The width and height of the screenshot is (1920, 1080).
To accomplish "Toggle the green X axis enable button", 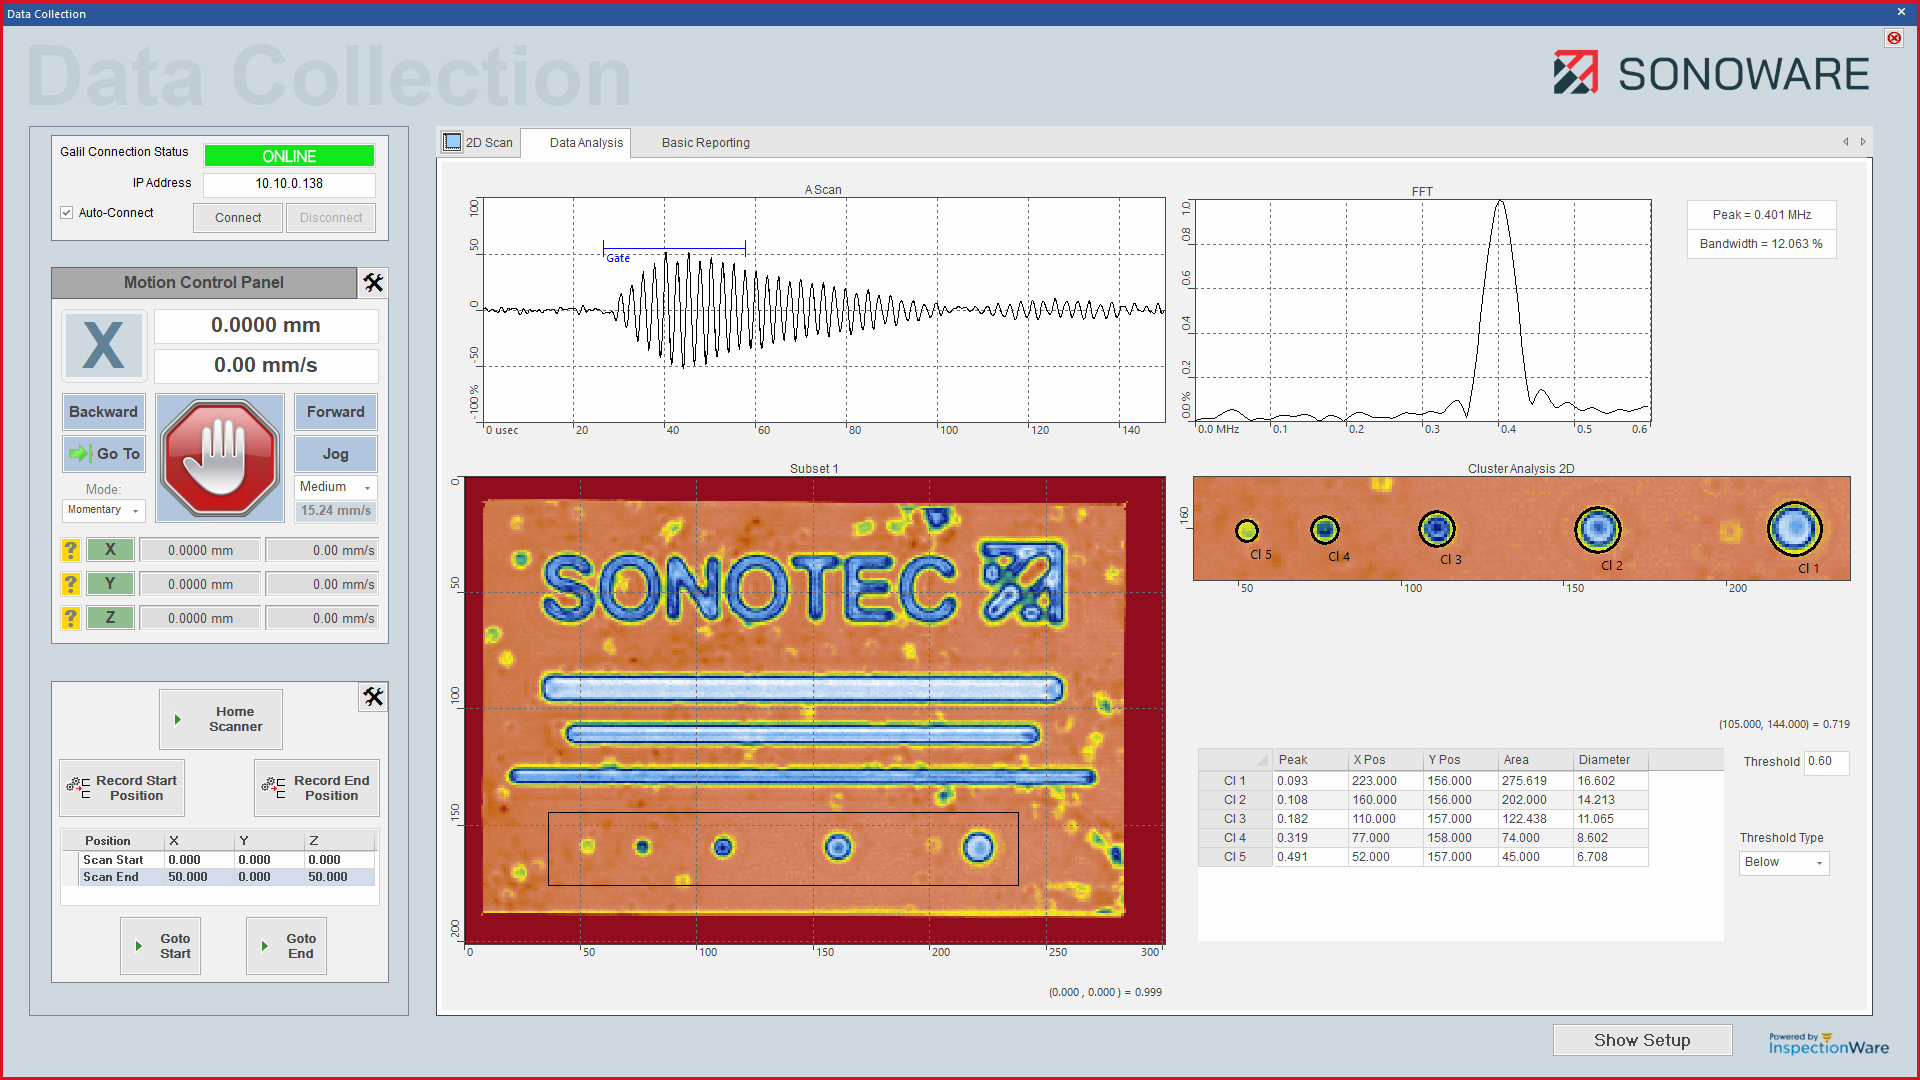I will (x=110, y=549).
